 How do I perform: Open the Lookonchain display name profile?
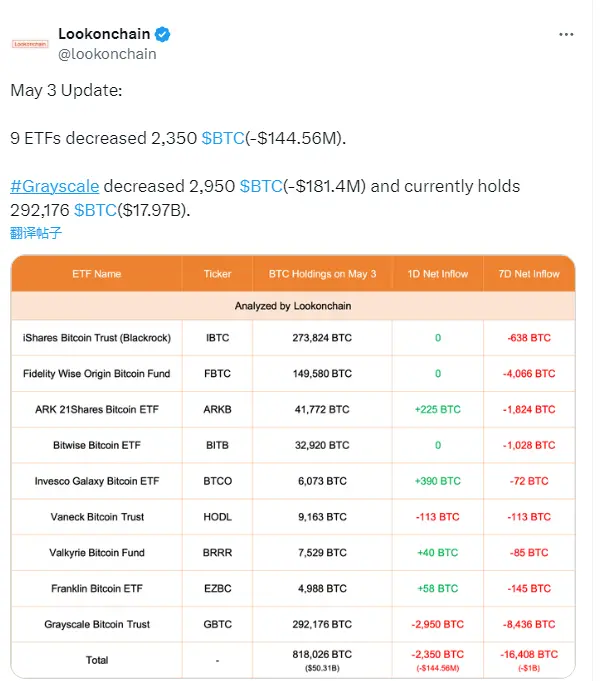point(104,34)
